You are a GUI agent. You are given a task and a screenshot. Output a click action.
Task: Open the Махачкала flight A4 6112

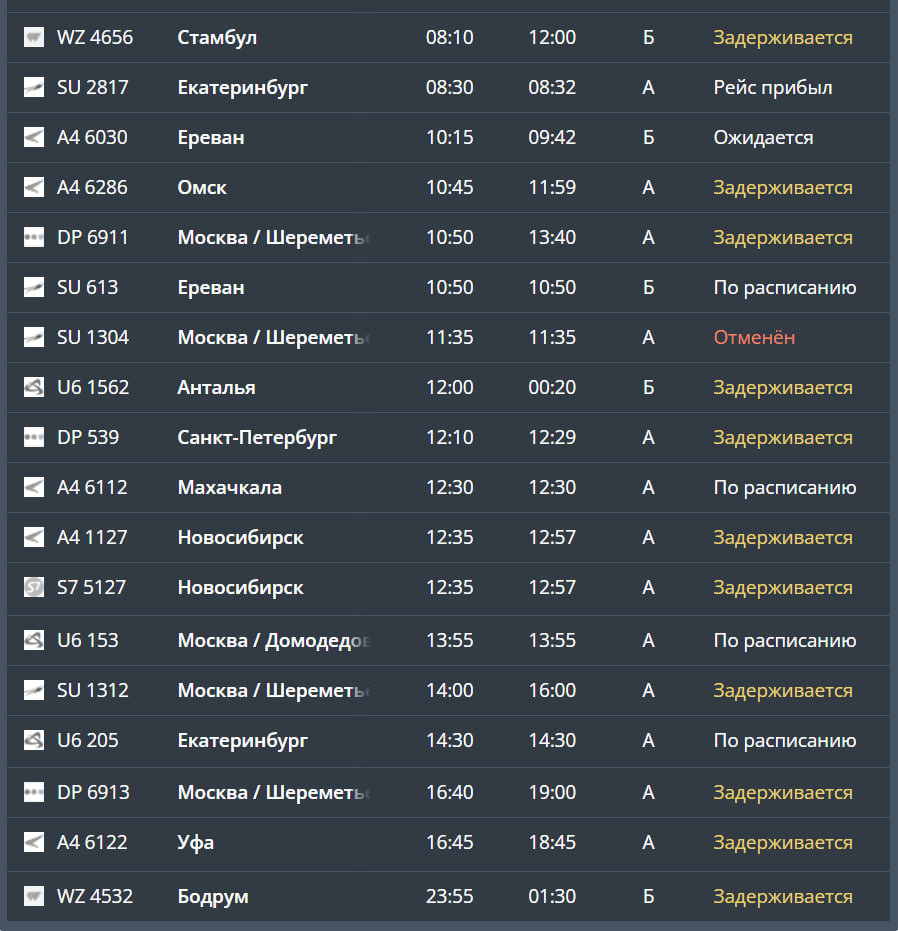coord(448,487)
